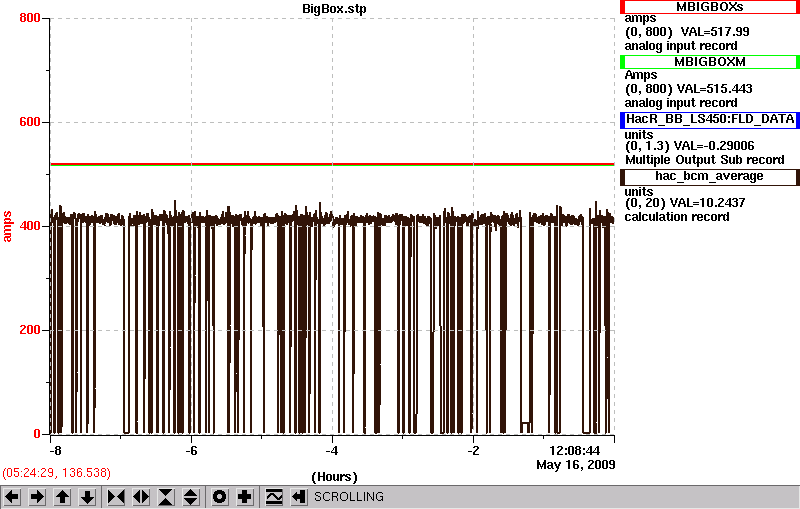This screenshot has height=509, width=800.
Task: Click 'calculation record' description text
Action: pyautogui.click(x=677, y=217)
